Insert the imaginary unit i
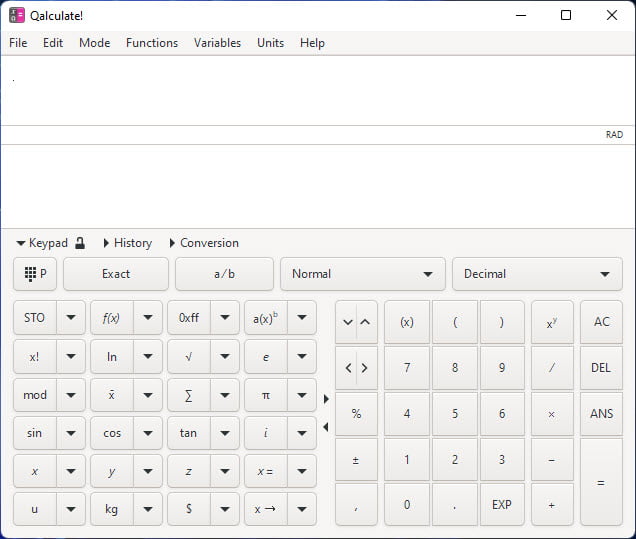Viewport: 636px width, 539px height. pyautogui.click(x=266, y=433)
